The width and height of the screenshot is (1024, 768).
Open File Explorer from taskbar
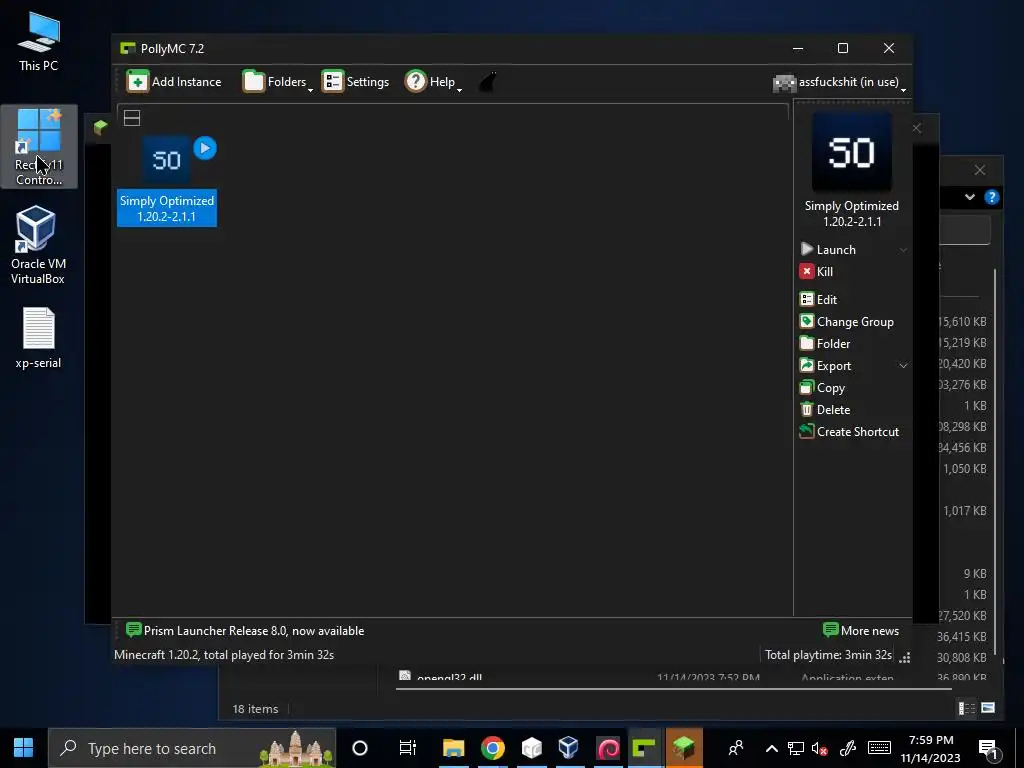pos(453,748)
